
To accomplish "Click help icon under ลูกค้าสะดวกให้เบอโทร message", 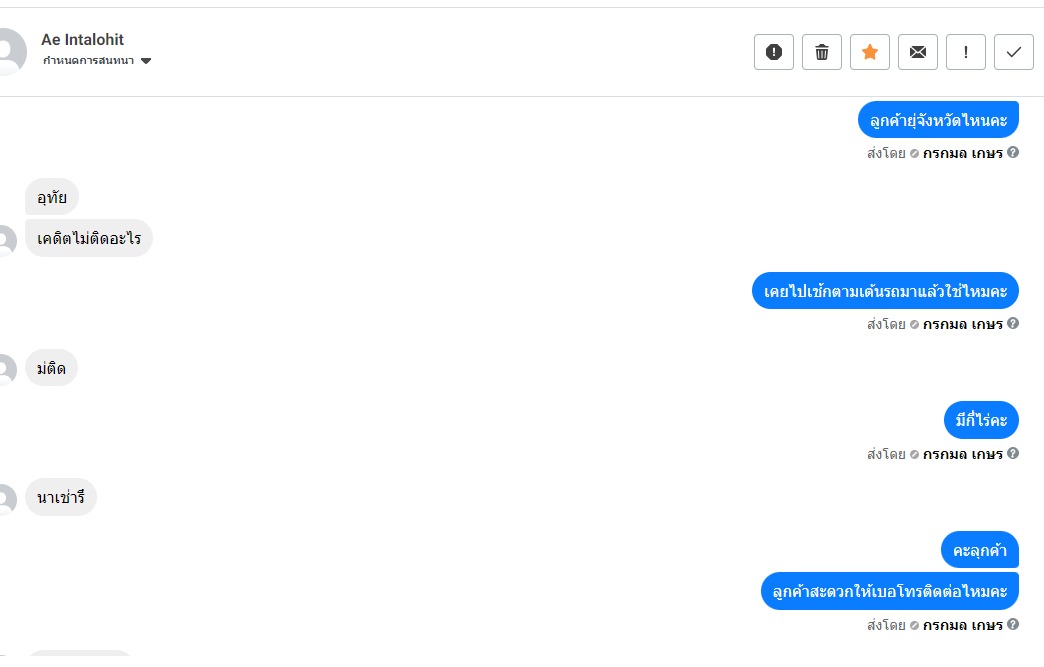I will pos(1013,624).
